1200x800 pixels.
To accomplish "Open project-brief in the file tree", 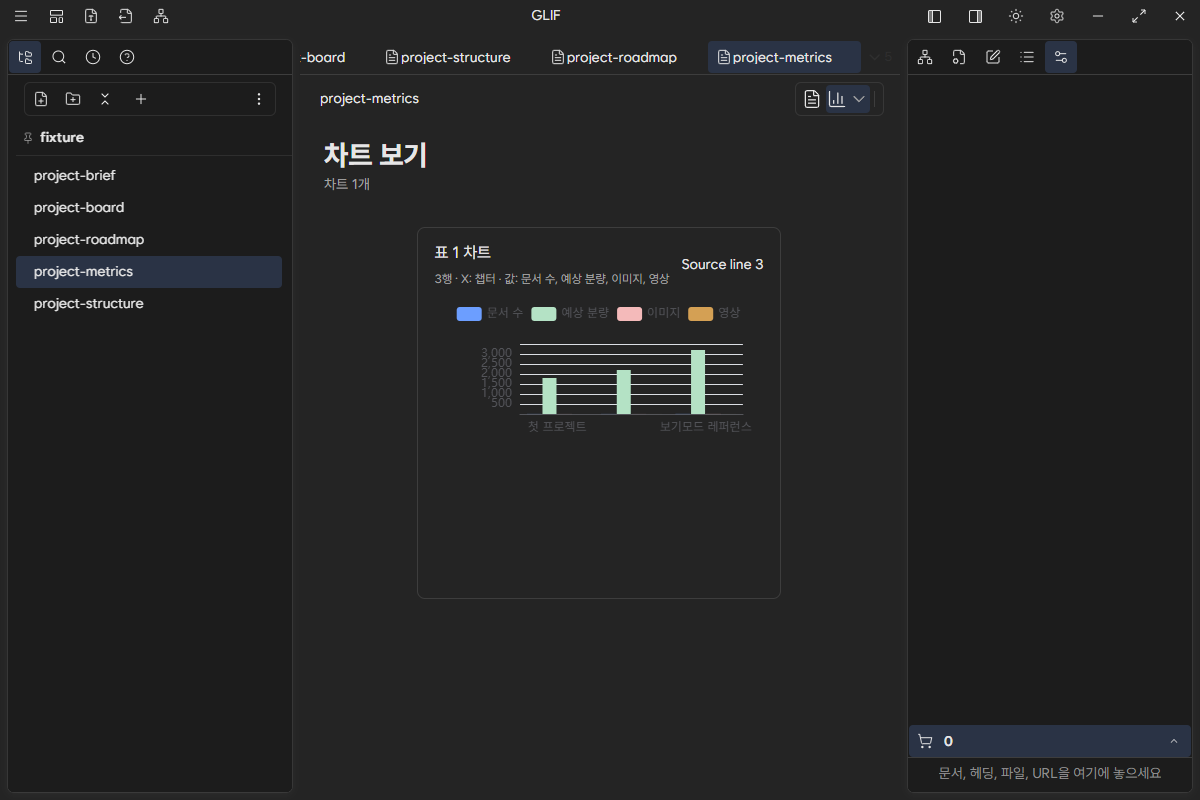I will coord(149,175).
